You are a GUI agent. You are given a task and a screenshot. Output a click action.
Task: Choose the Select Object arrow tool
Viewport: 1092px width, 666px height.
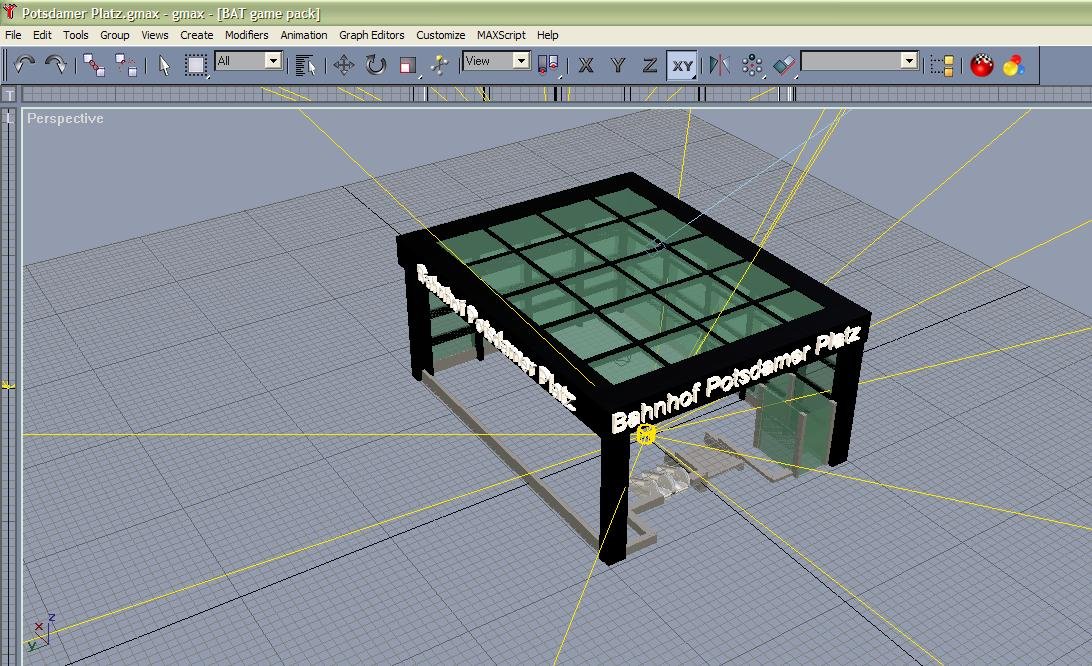point(164,65)
